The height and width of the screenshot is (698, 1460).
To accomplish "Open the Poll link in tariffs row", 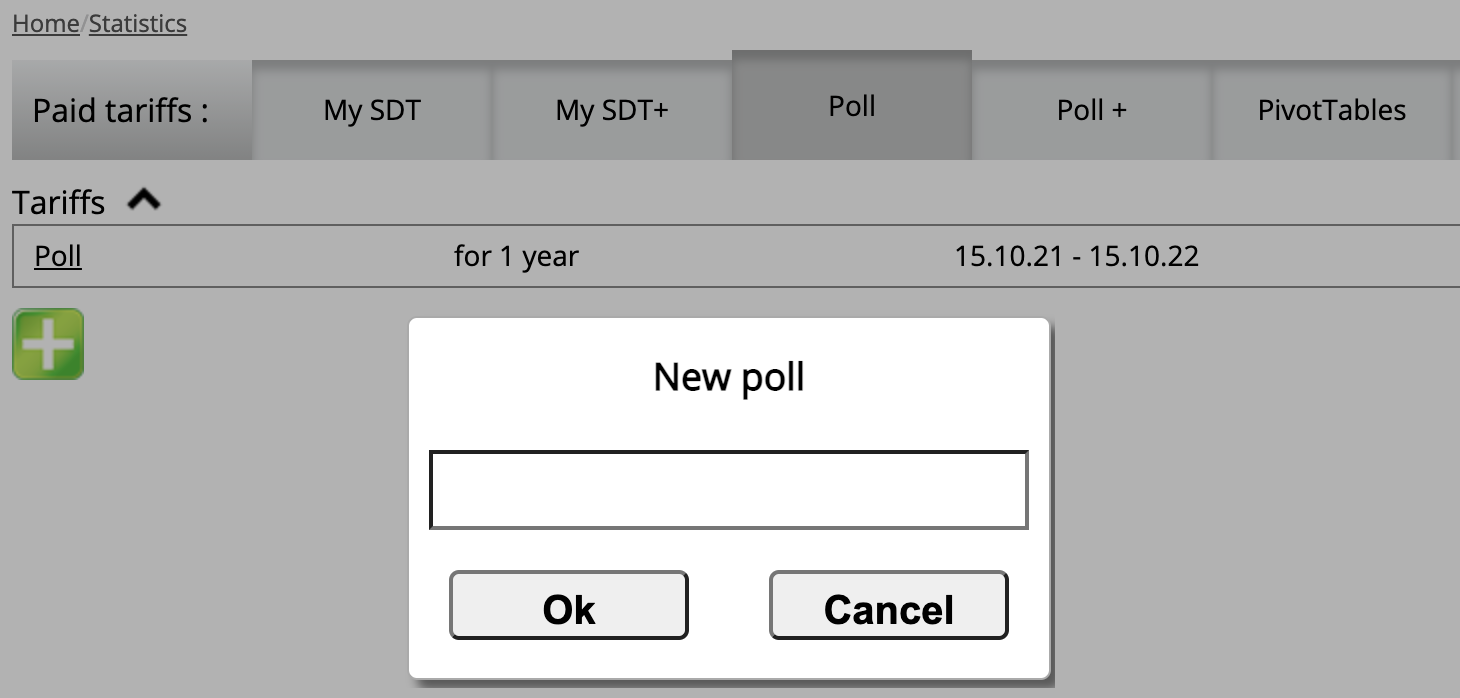I will (58, 256).
